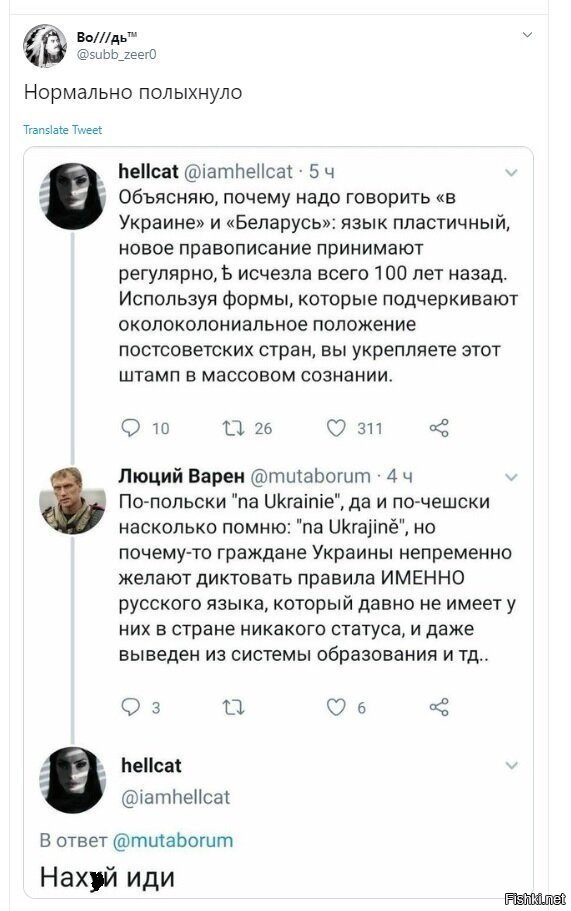Image resolution: width=571 pixels, height=911 pixels.
Task: Reply to Люций Варен's tweet
Action: (131, 707)
